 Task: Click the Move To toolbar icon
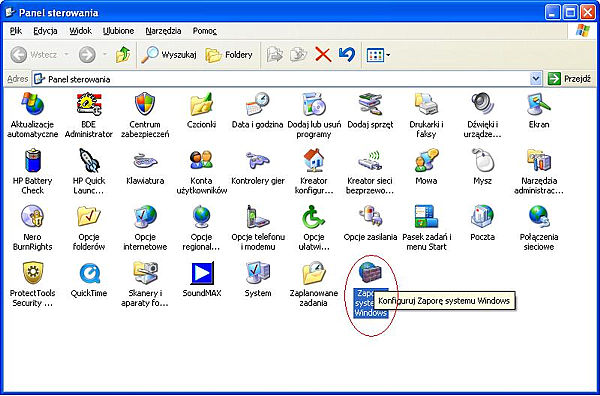click(x=274, y=55)
